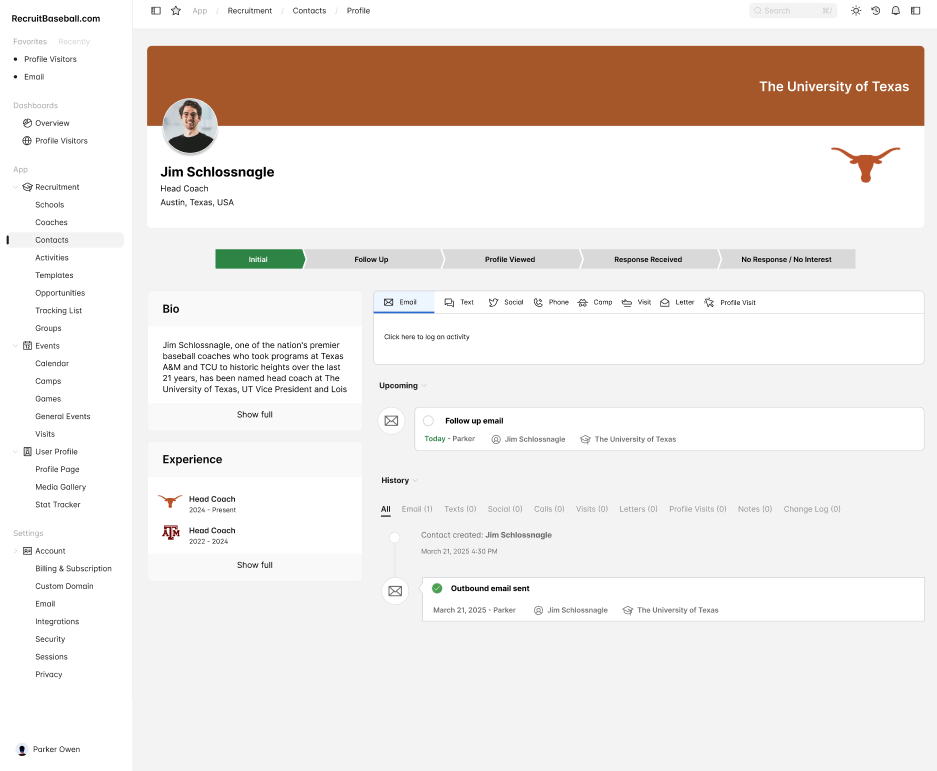Open the notifications bell
The image size is (937, 771).
tap(895, 11)
